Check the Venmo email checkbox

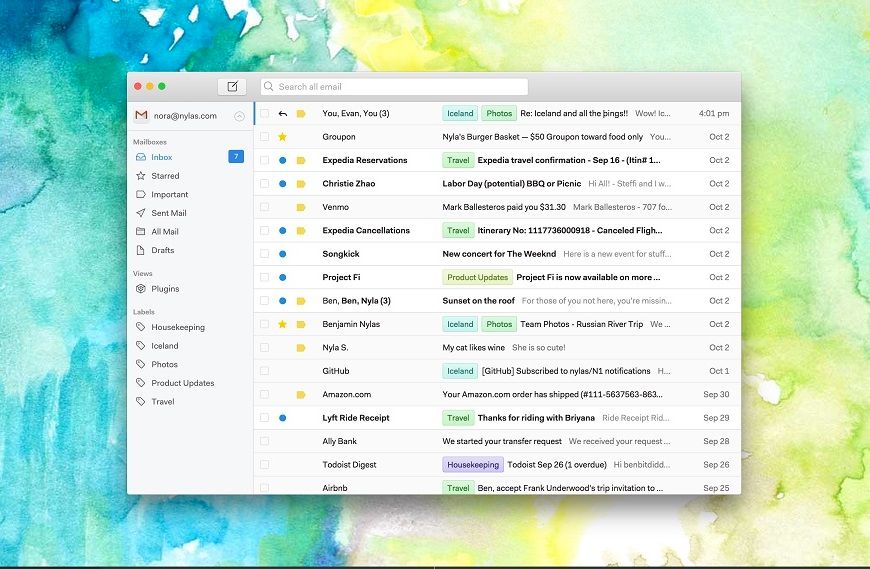click(x=265, y=207)
